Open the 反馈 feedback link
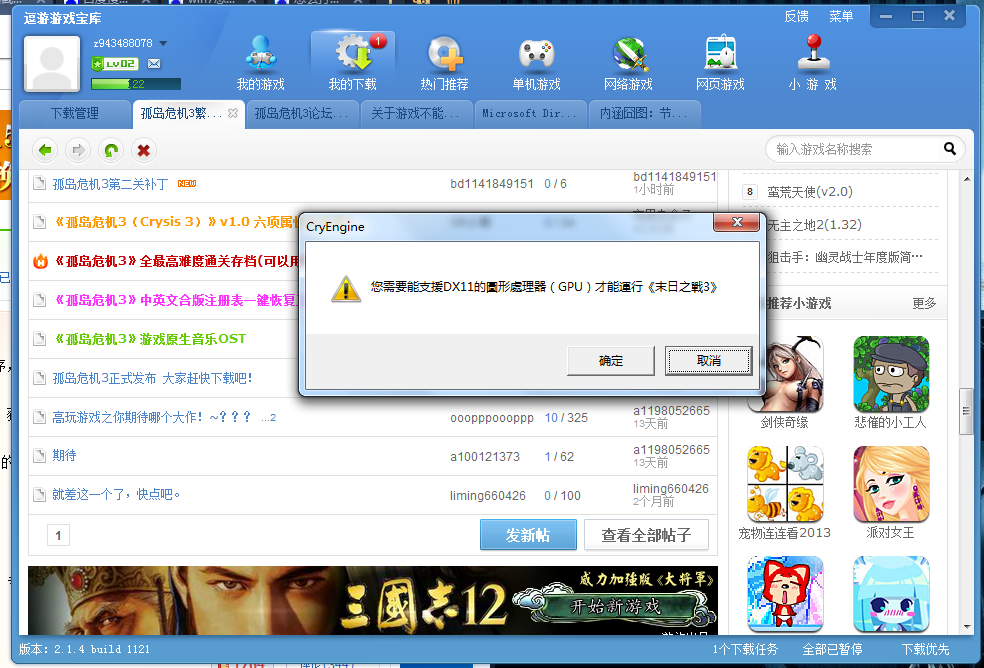 tap(796, 16)
